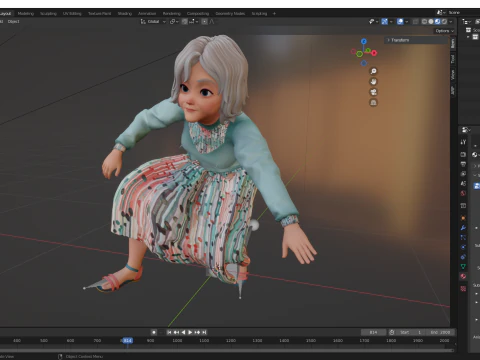Viewport: 480px width, 360px height.
Task: Switch to the UV Editing workspace tab
Action: pyautogui.click(x=72, y=14)
